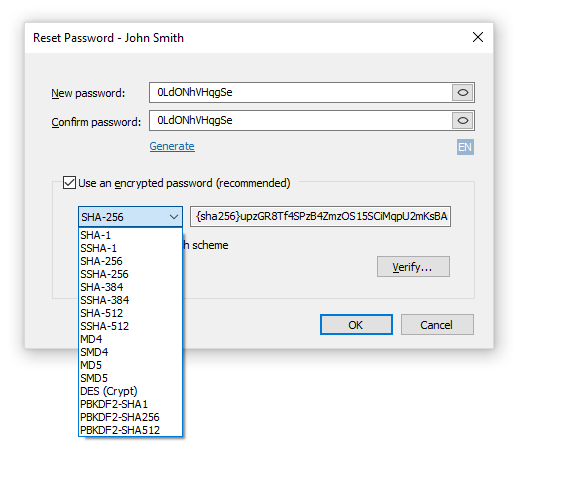The height and width of the screenshot is (479, 572).
Task: Click into the New password field
Action: coord(301,92)
